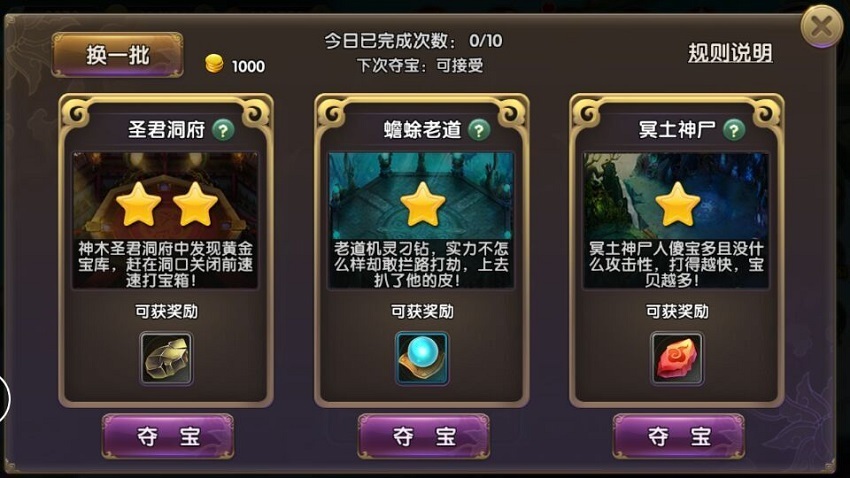Click the 圣君洞府 card title
Screen dimensions: 850x478
click(166, 130)
